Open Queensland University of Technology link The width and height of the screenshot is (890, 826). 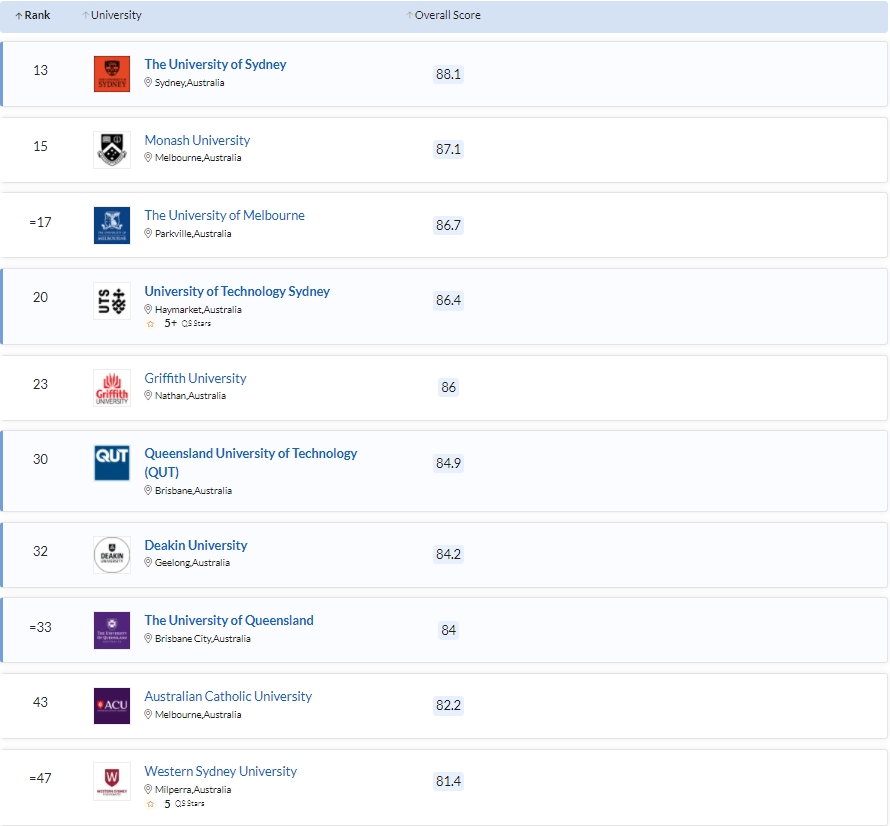[250, 454]
